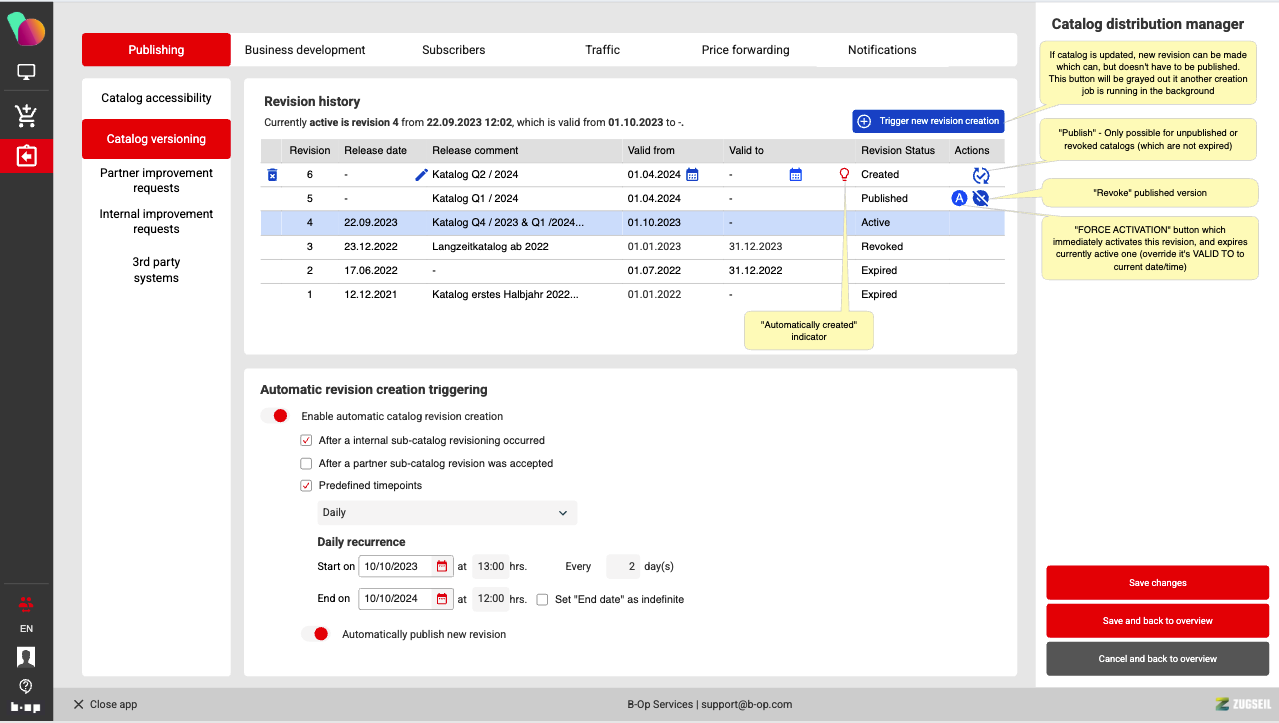Open the Price forwarding tab
The width and height of the screenshot is (1279, 723).
pyautogui.click(x=745, y=50)
